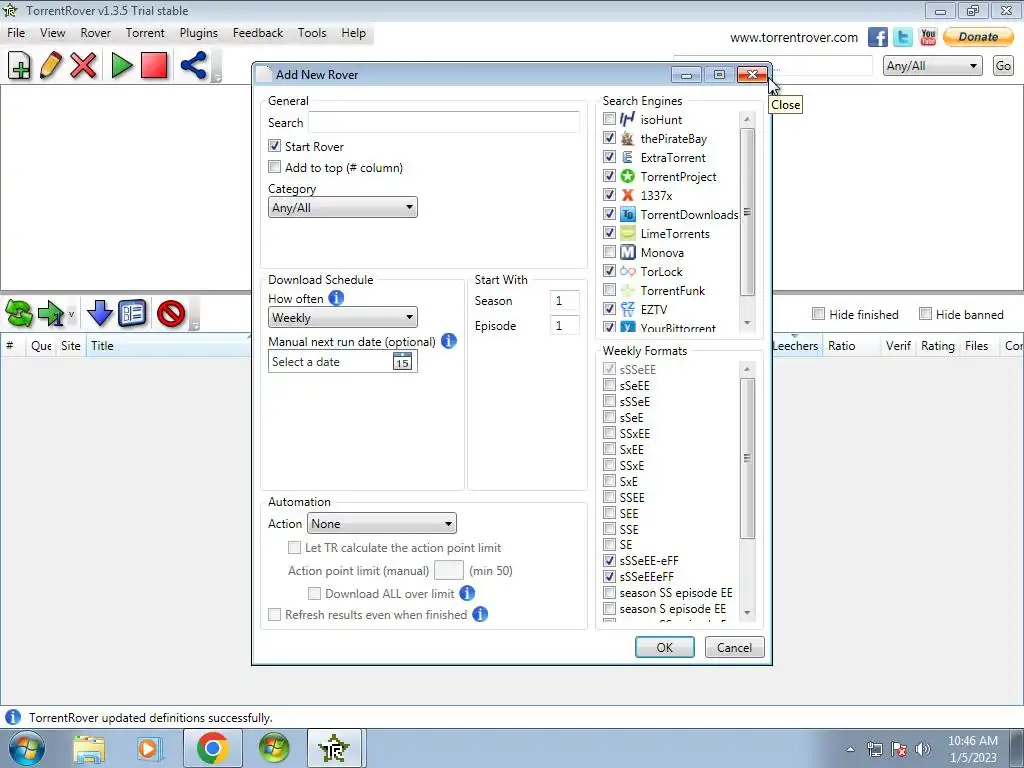Click the Episode number field

[564, 325]
